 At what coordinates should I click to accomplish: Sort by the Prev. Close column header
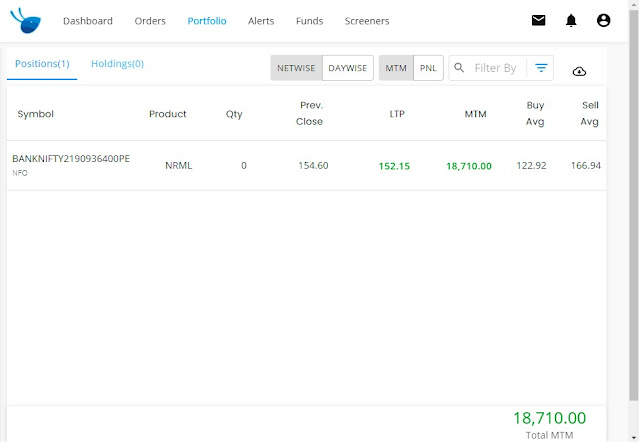[x=309, y=113]
